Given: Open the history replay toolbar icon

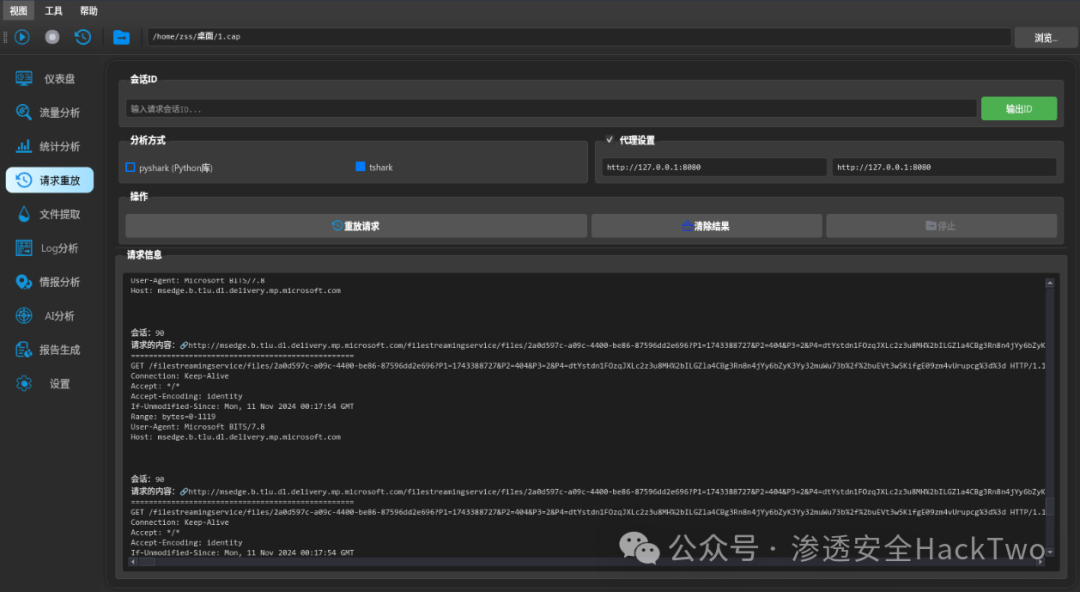Looking at the screenshot, I should 83,37.
